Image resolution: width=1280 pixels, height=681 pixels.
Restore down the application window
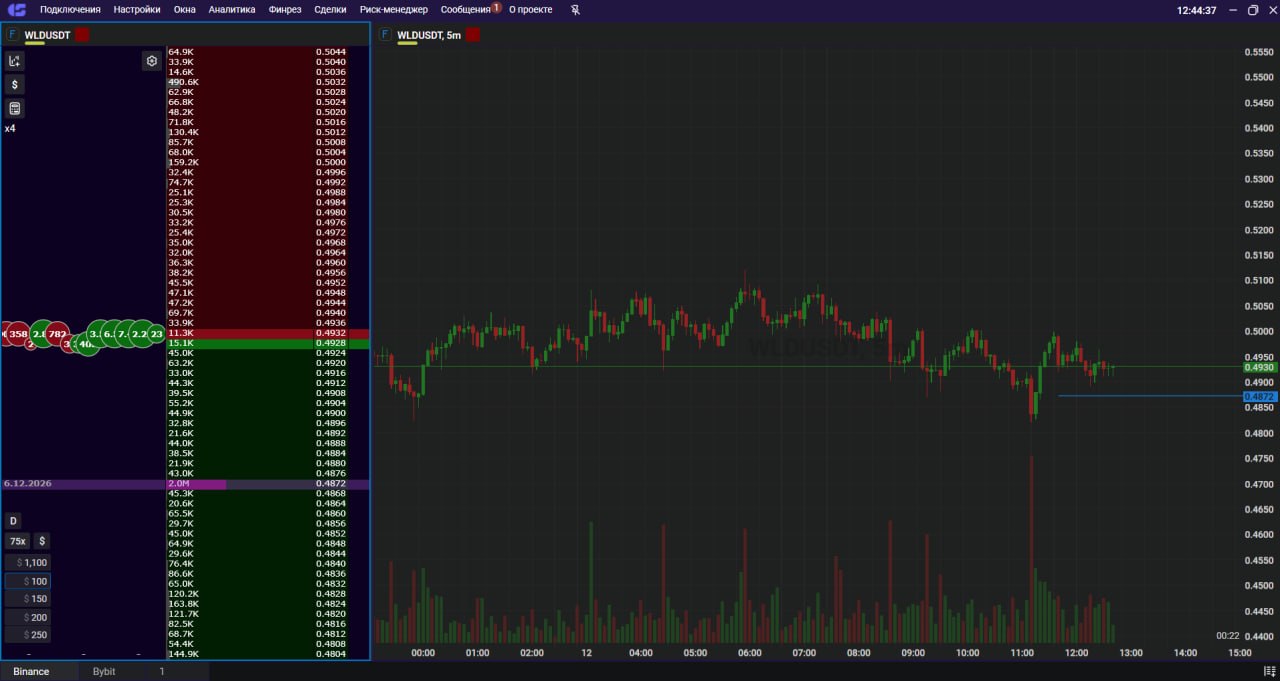1253,10
